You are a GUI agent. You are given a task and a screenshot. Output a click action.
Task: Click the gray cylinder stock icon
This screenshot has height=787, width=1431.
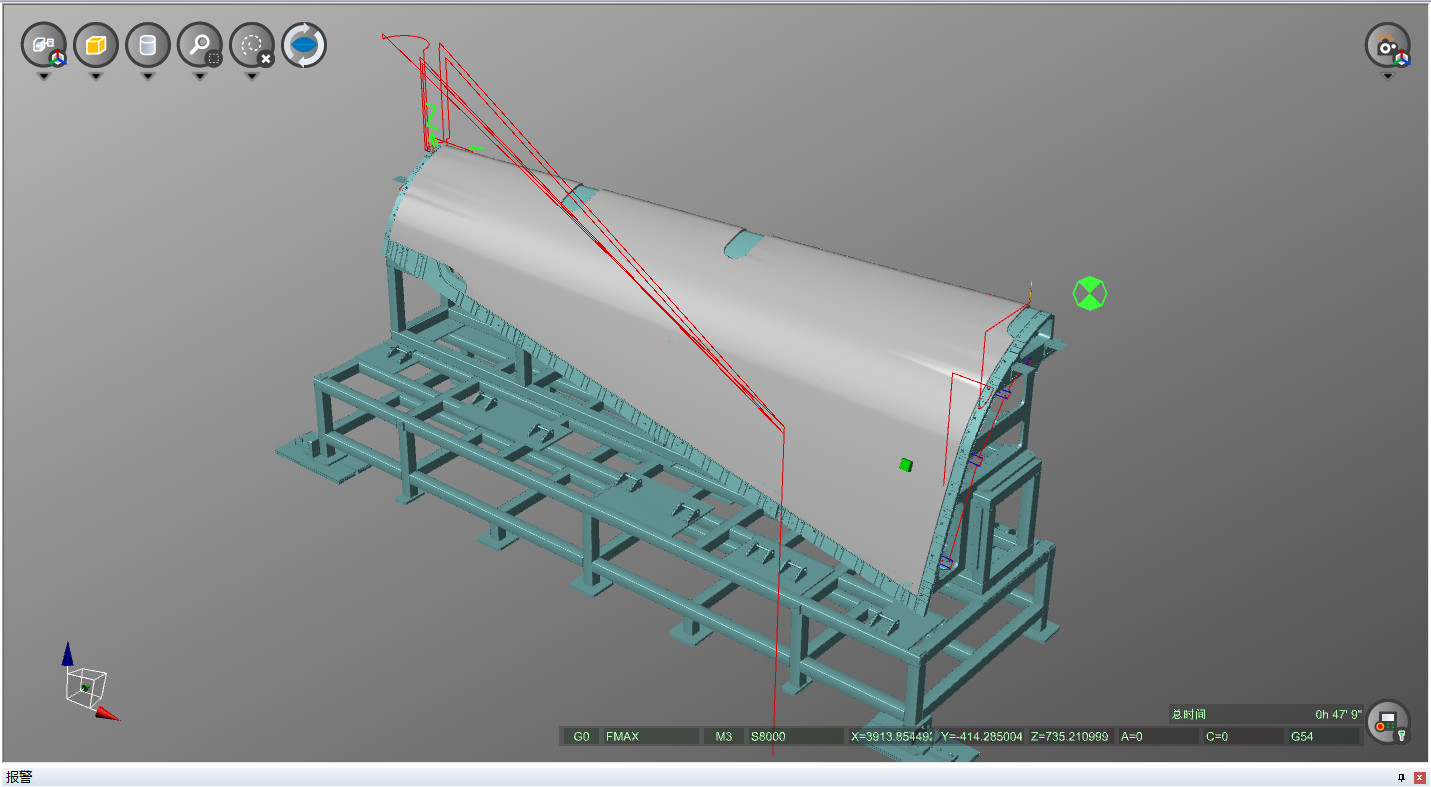pos(148,45)
